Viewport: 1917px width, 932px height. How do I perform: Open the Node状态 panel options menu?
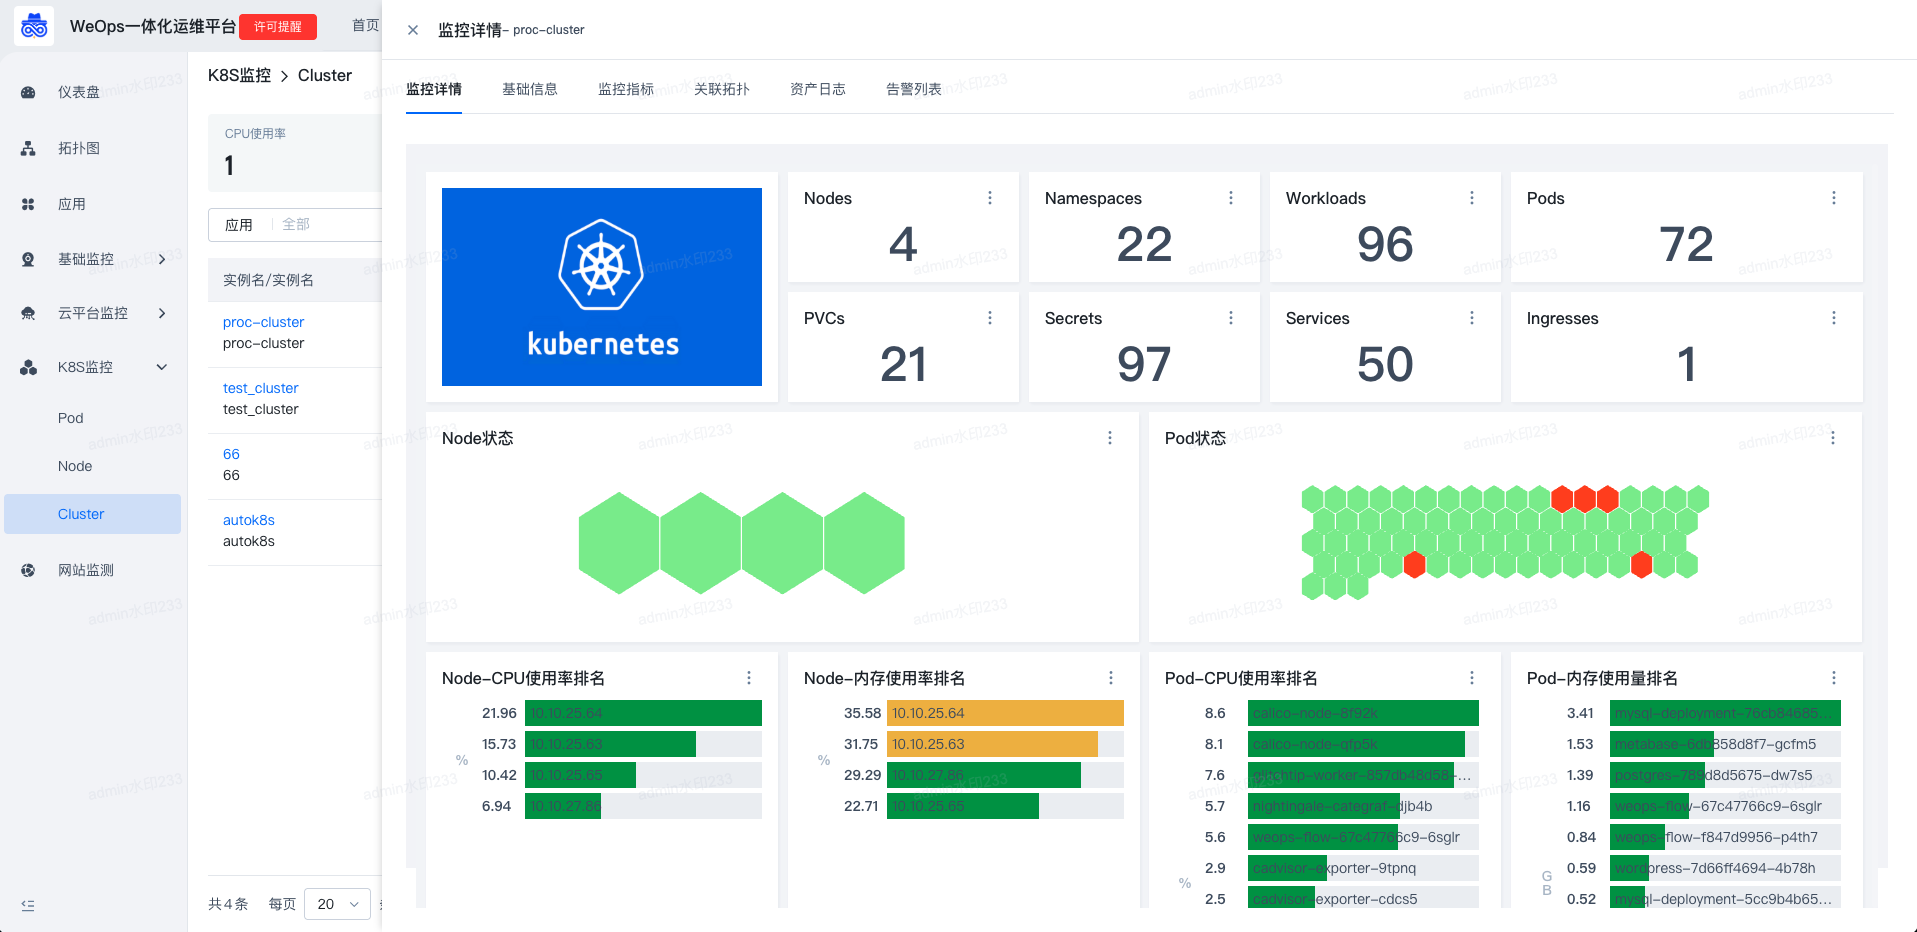pyautogui.click(x=1109, y=438)
